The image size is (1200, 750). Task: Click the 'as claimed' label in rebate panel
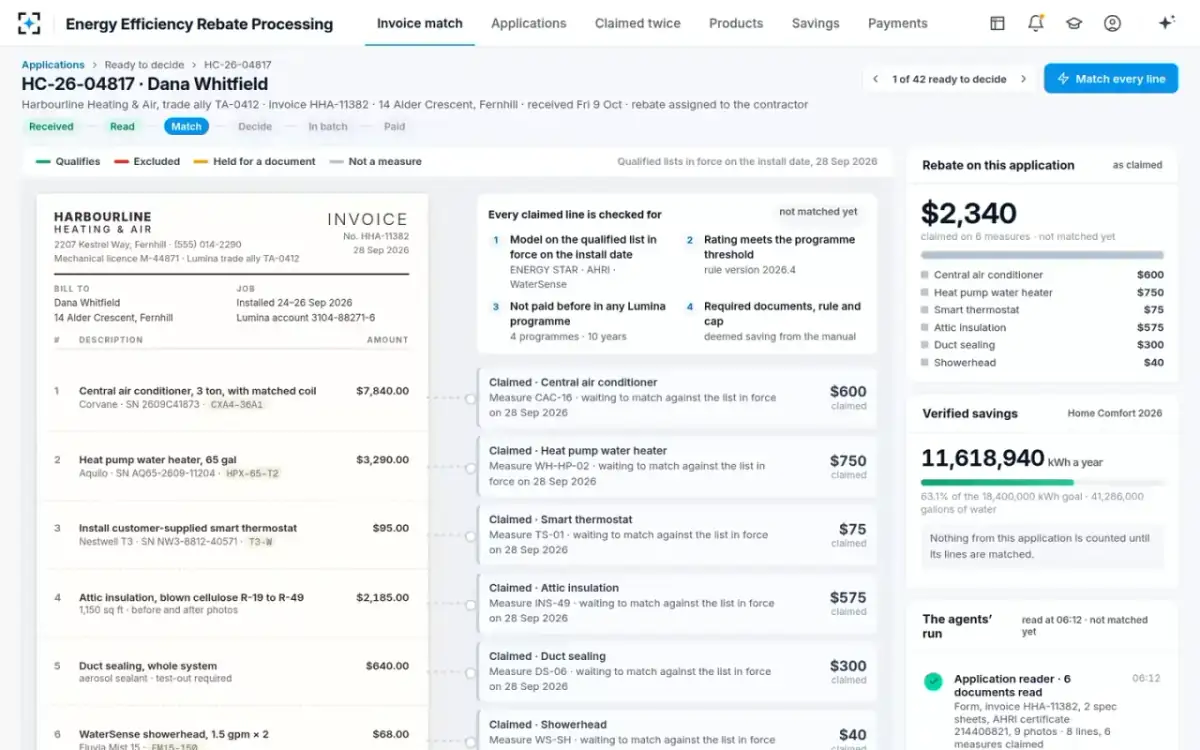1137,166
